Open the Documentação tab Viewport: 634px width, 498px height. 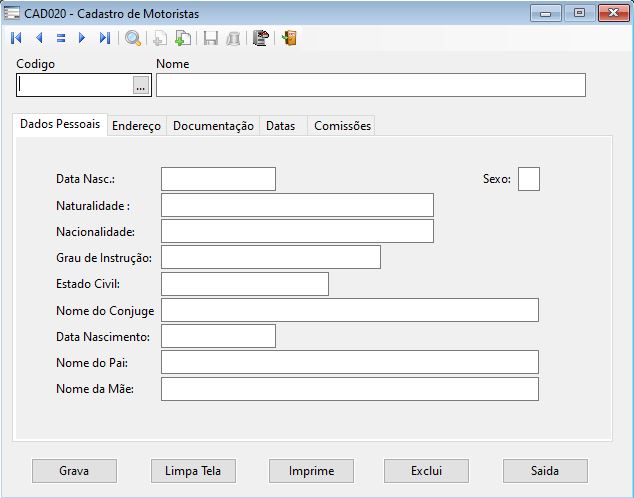point(213,126)
